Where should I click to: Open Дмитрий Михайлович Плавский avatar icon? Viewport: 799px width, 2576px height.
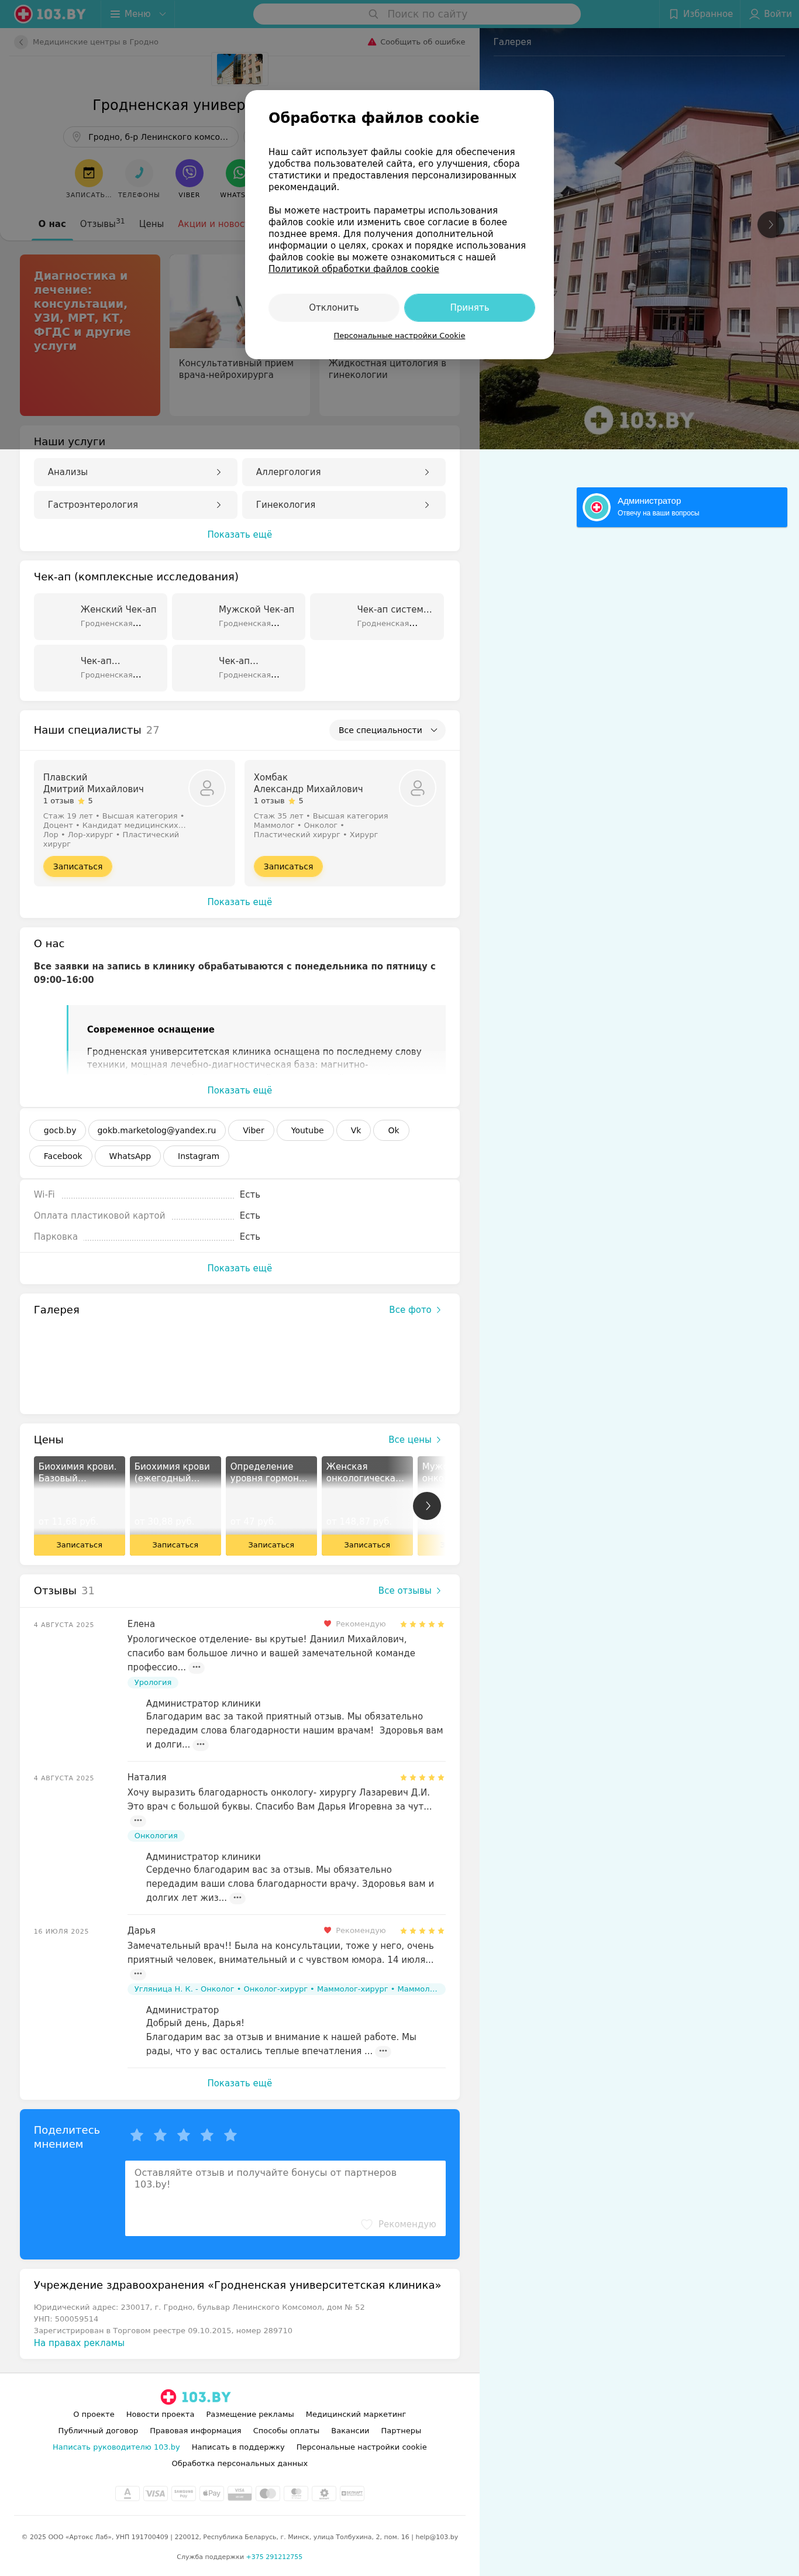coord(207,788)
